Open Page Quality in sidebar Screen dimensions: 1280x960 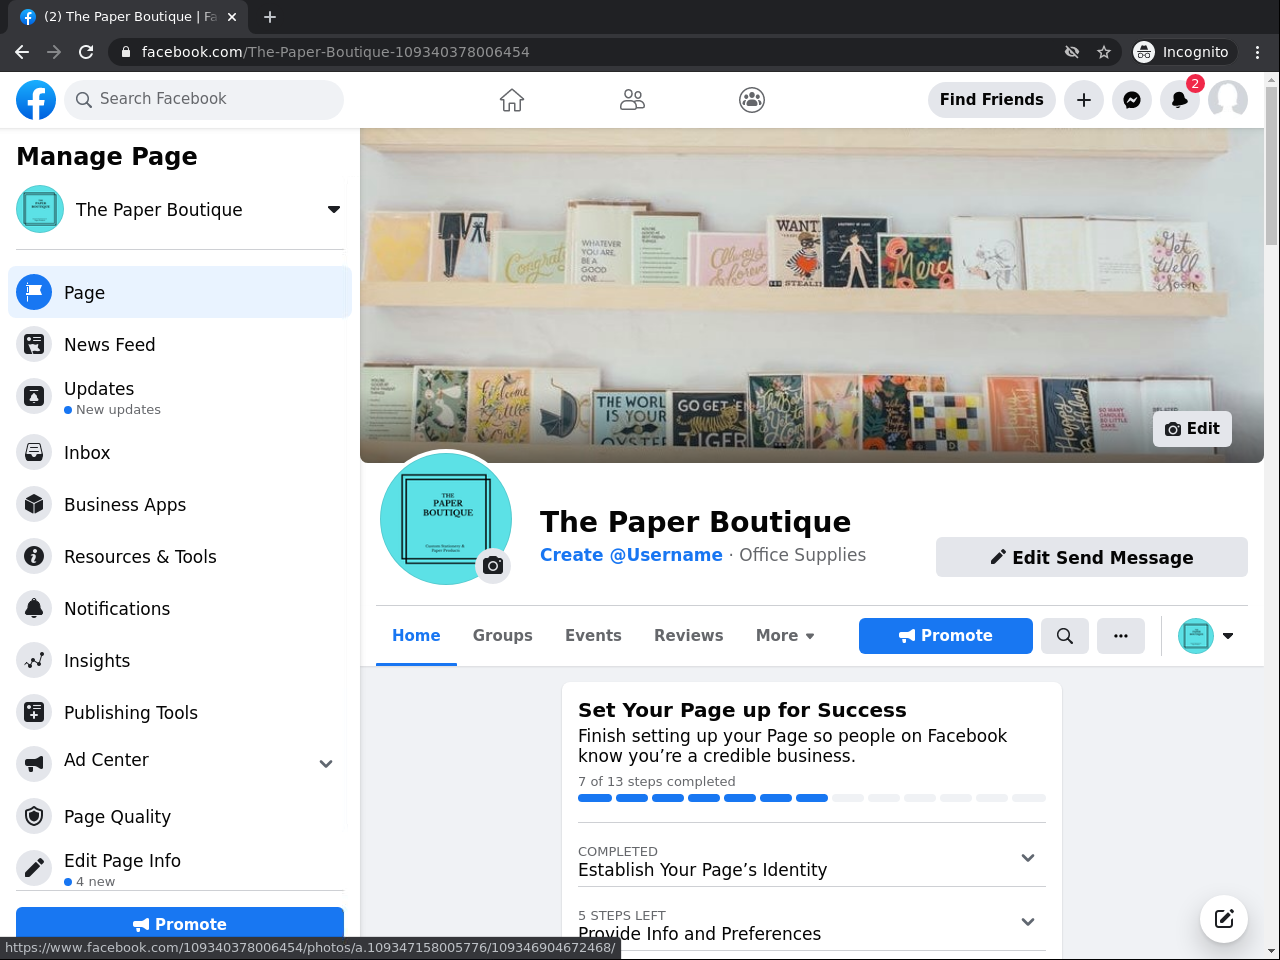tap(180, 816)
